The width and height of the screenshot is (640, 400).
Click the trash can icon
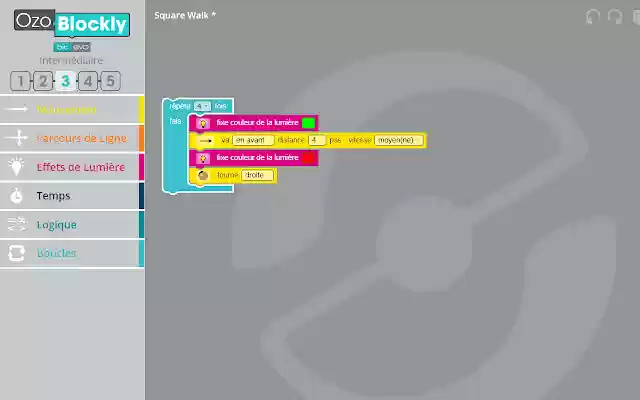[636, 18]
